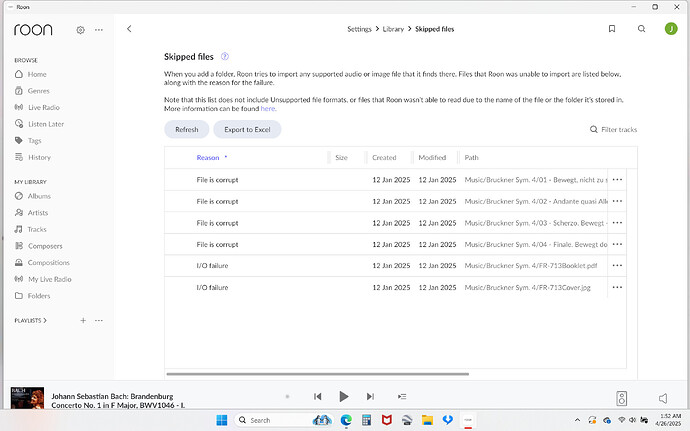Click the Albums icon in My Library
Screen dimensions: 690x431
pos(18,196)
